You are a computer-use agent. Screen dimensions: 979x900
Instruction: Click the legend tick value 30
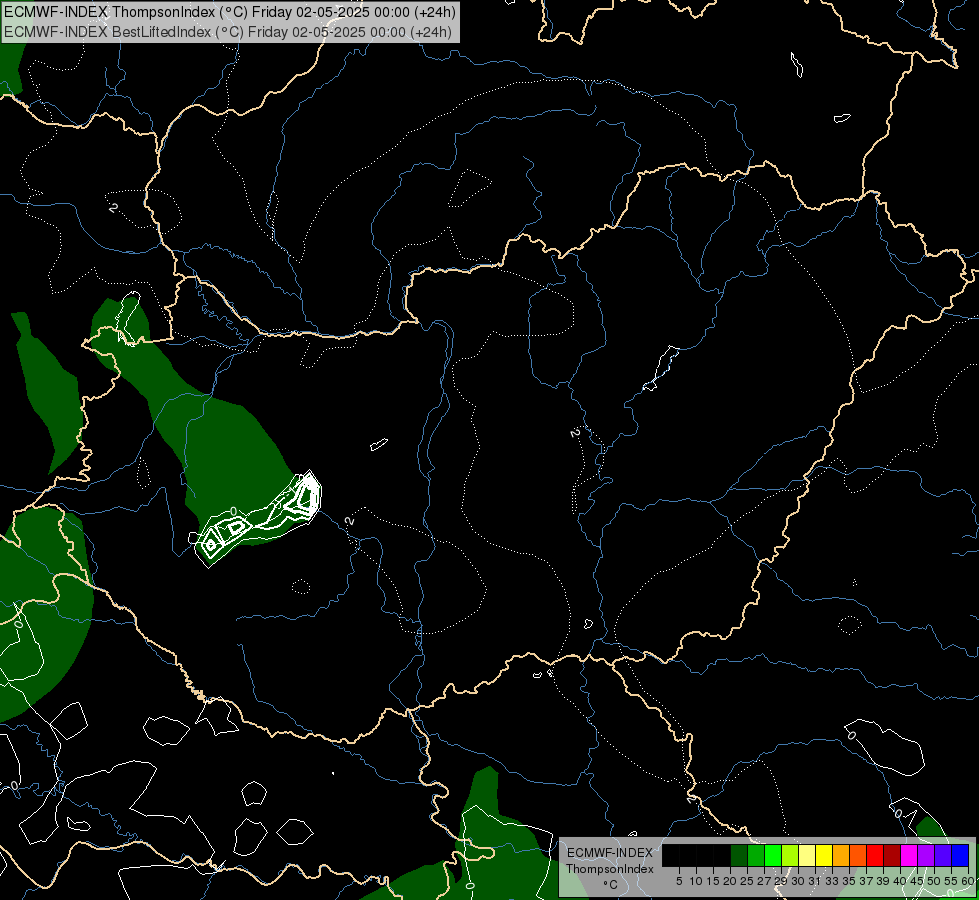(x=798, y=881)
